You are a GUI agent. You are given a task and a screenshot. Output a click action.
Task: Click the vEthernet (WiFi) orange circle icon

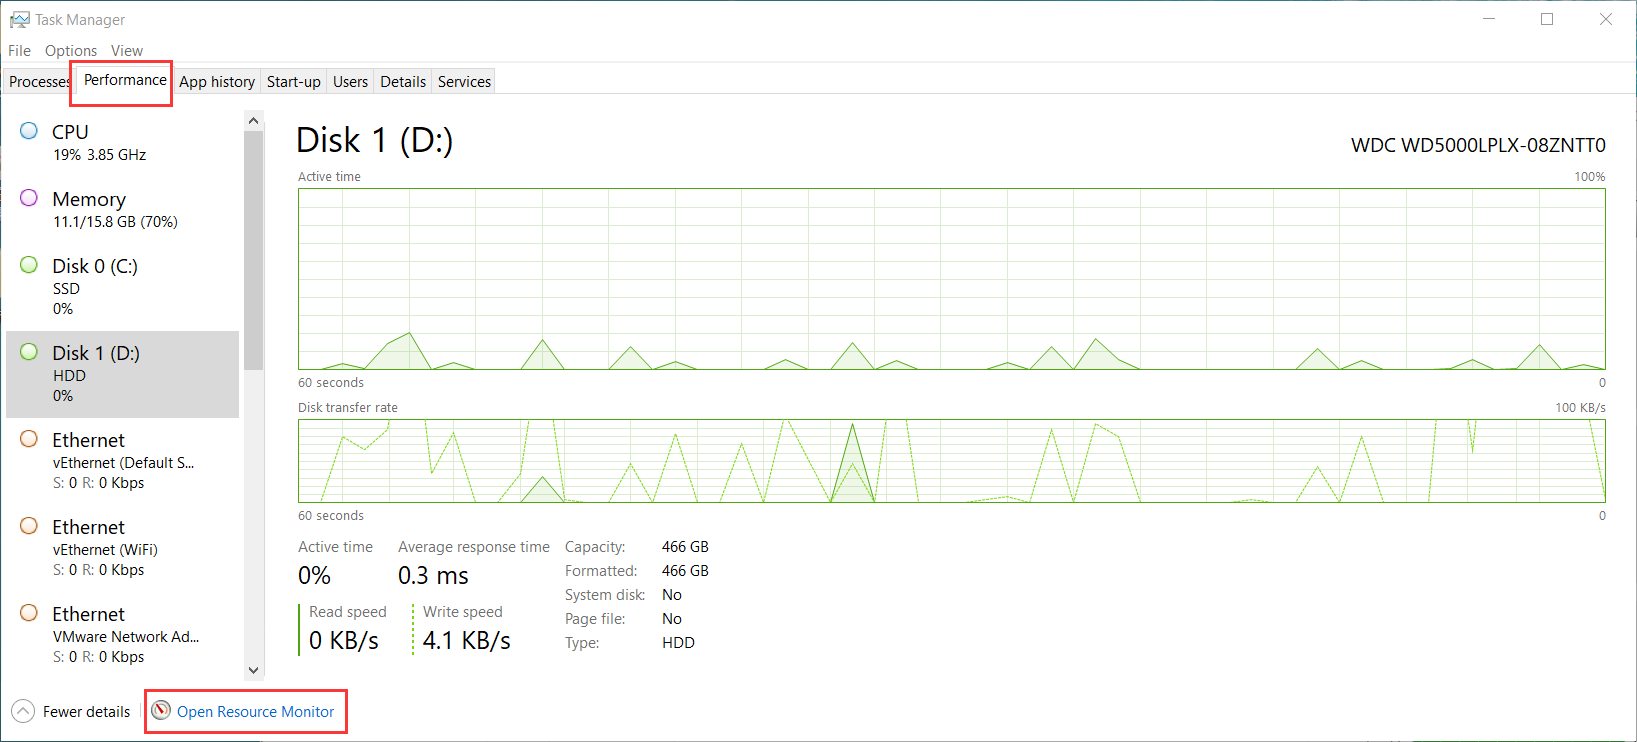(x=29, y=526)
